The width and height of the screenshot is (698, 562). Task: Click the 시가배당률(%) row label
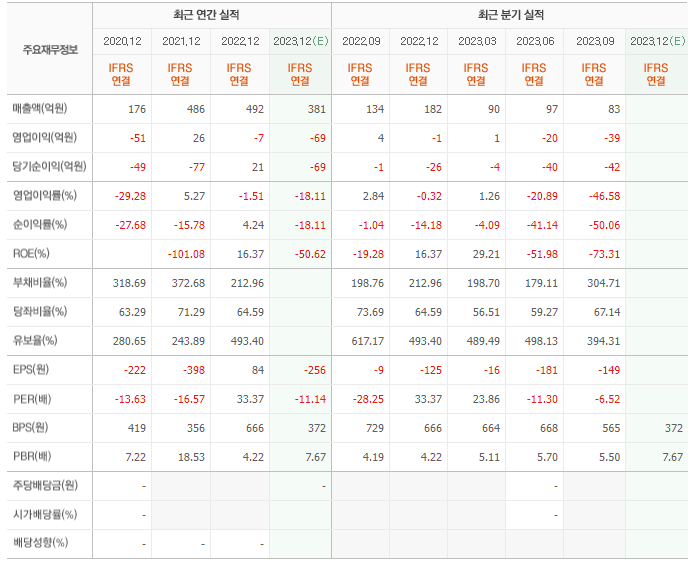[x=45, y=514]
